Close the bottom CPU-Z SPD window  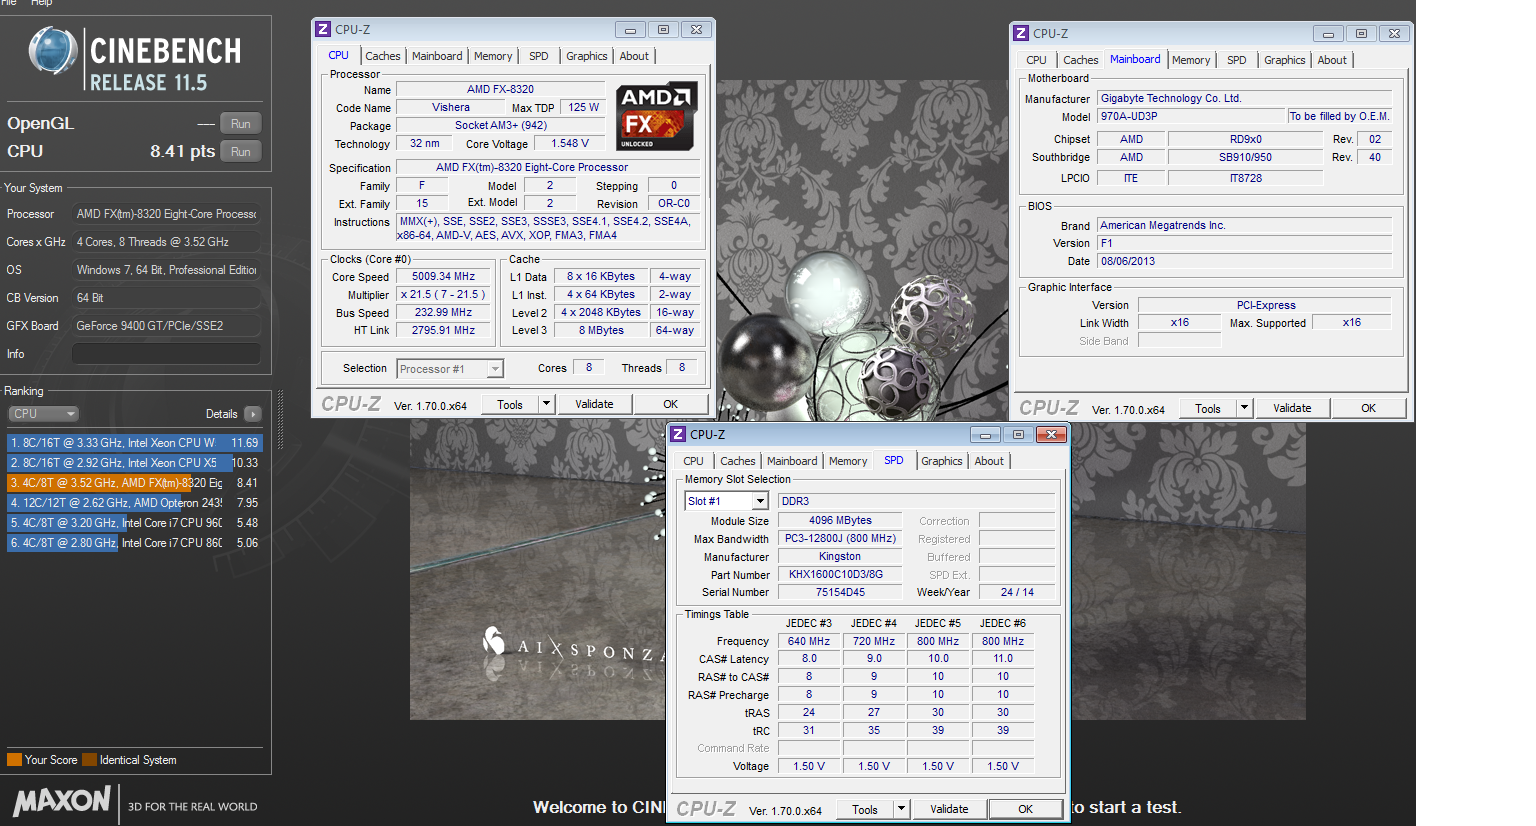tap(1051, 435)
